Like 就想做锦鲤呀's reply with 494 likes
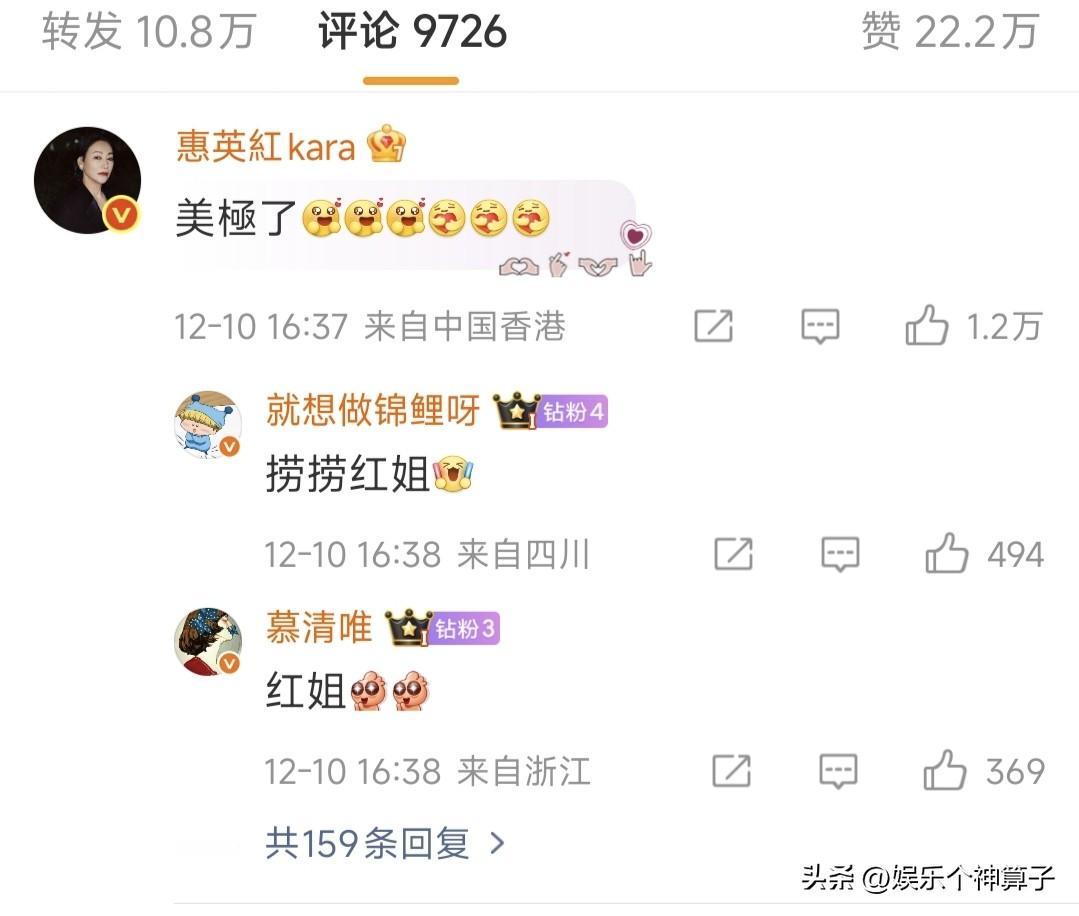 946,553
